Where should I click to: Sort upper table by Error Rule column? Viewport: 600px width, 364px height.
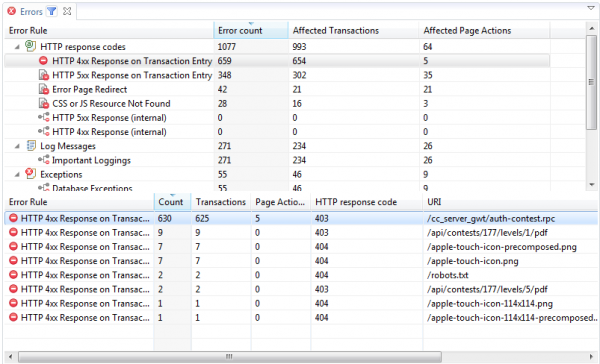click(x=109, y=31)
